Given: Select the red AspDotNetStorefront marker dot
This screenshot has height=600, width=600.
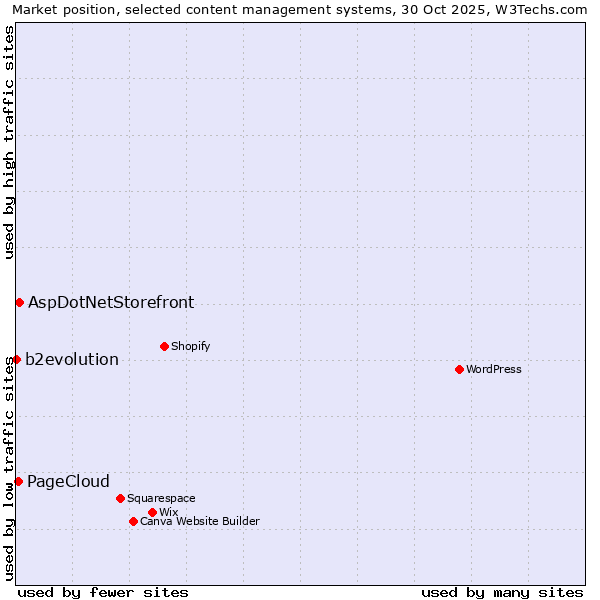Looking at the screenshot, I should tap(19, 302).
